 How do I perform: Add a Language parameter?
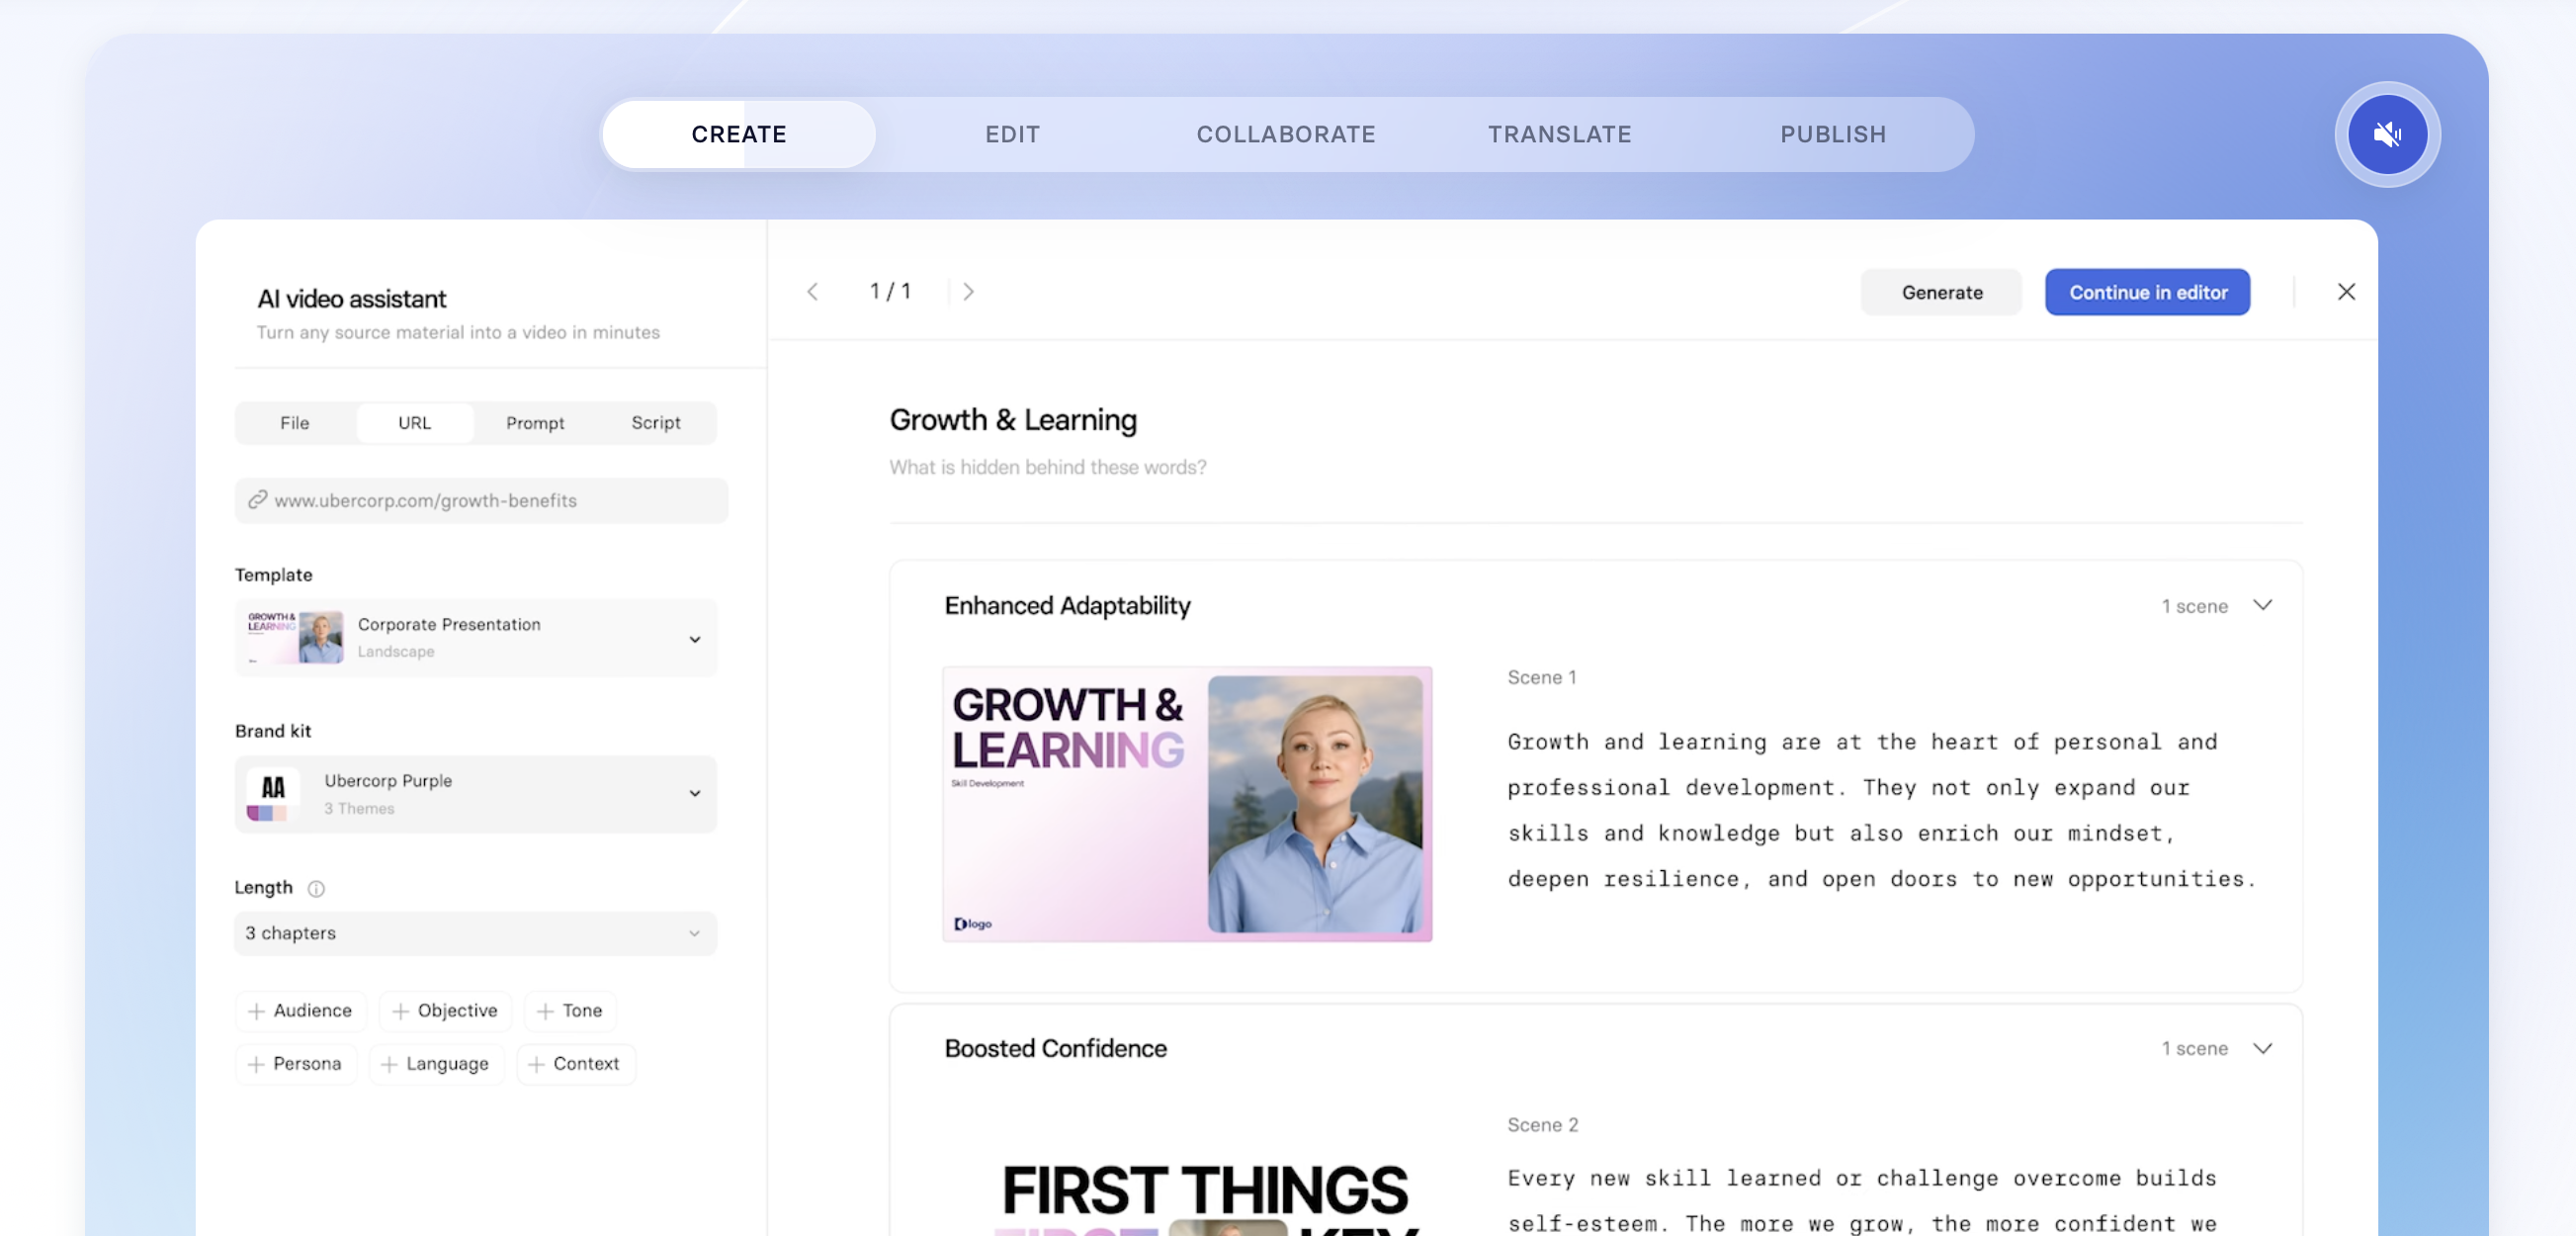(436, 1064)
